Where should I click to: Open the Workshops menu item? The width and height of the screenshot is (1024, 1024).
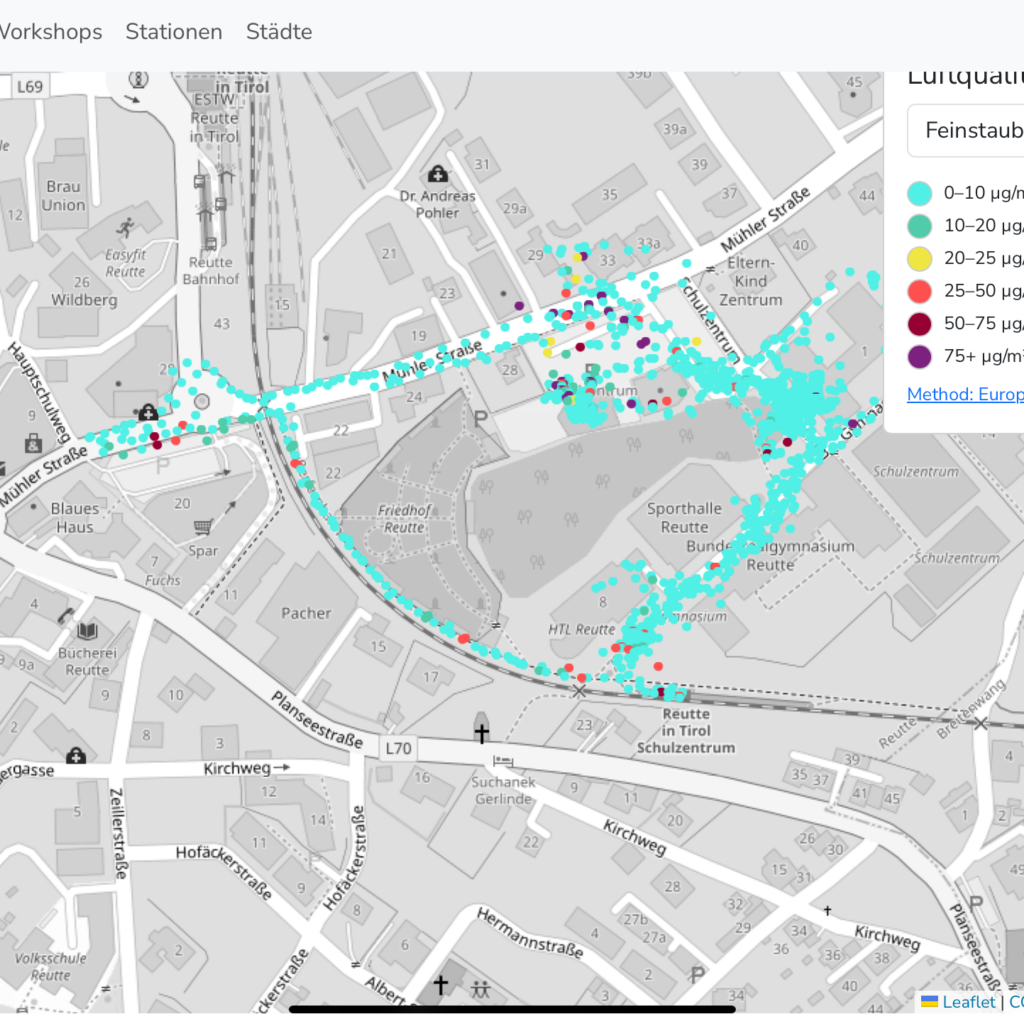49,32
